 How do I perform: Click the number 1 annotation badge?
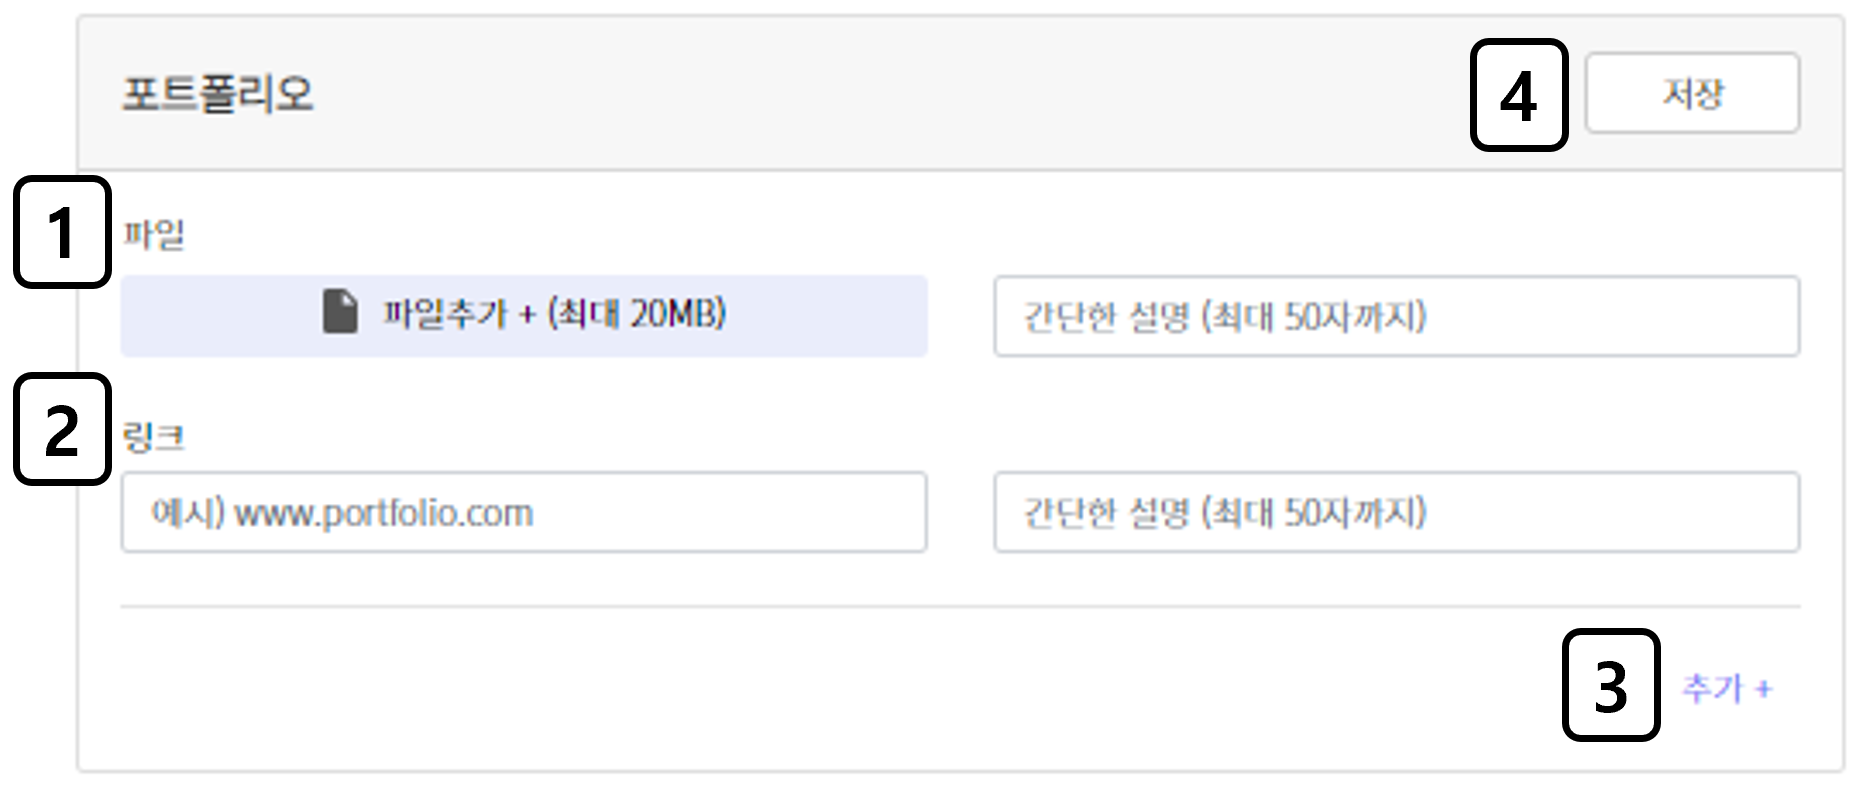tap(64, 232)
